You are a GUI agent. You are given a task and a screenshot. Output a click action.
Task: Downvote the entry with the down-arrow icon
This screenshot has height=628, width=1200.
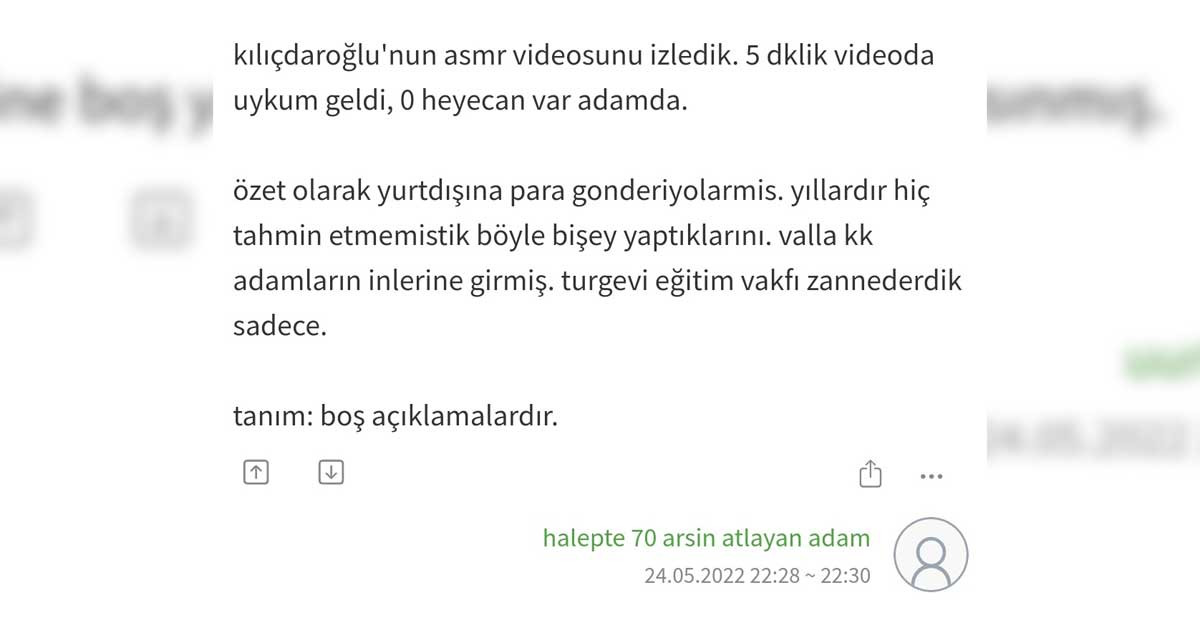pos(331,473)
